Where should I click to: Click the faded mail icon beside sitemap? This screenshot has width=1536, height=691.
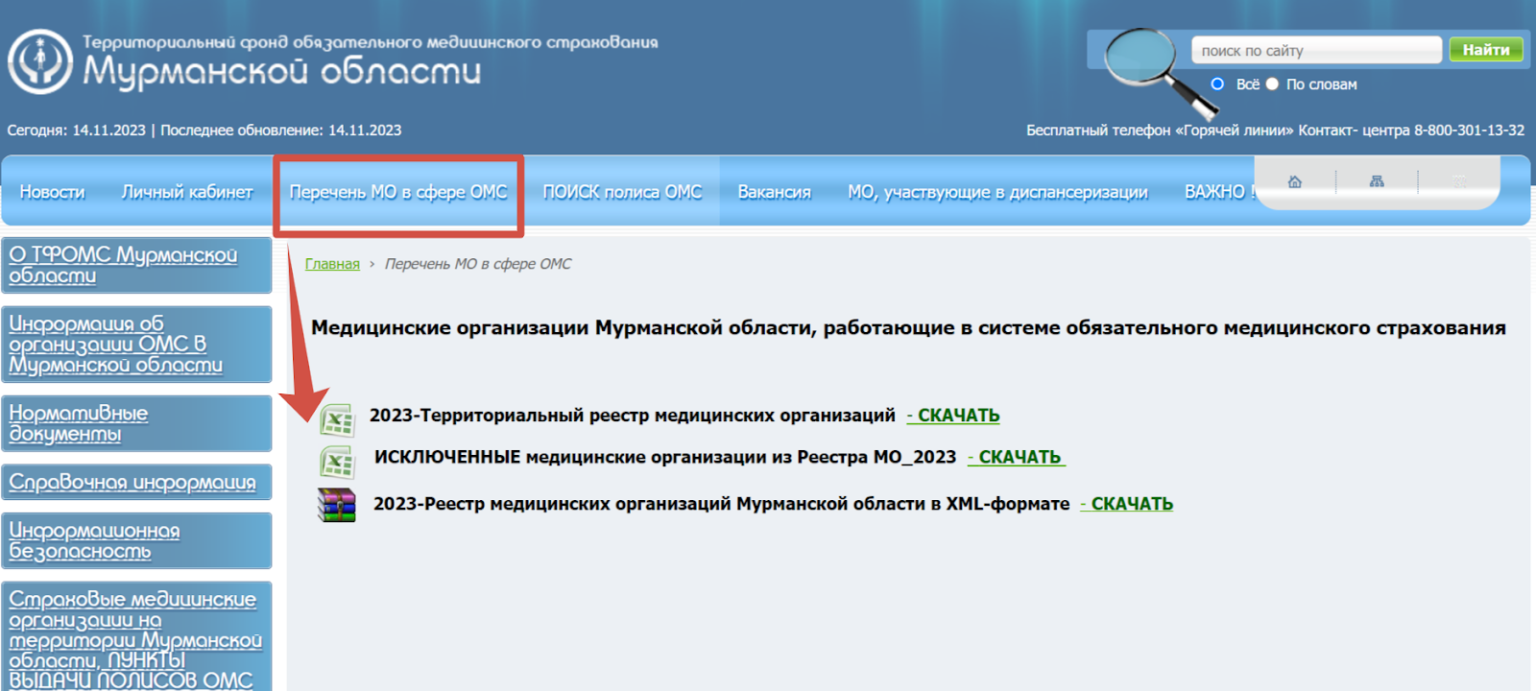pyautogui.click(x=1458, y=182)
